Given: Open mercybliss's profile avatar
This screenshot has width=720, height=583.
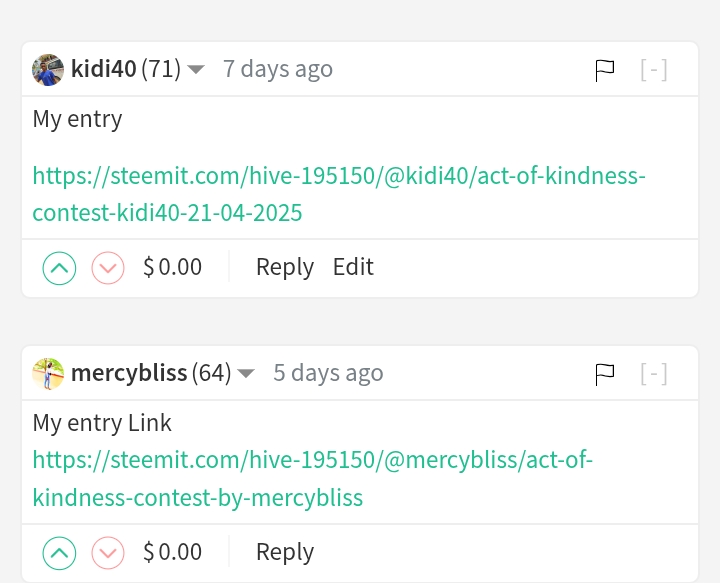Looking at the screenshot, I should tap(48, 374).
